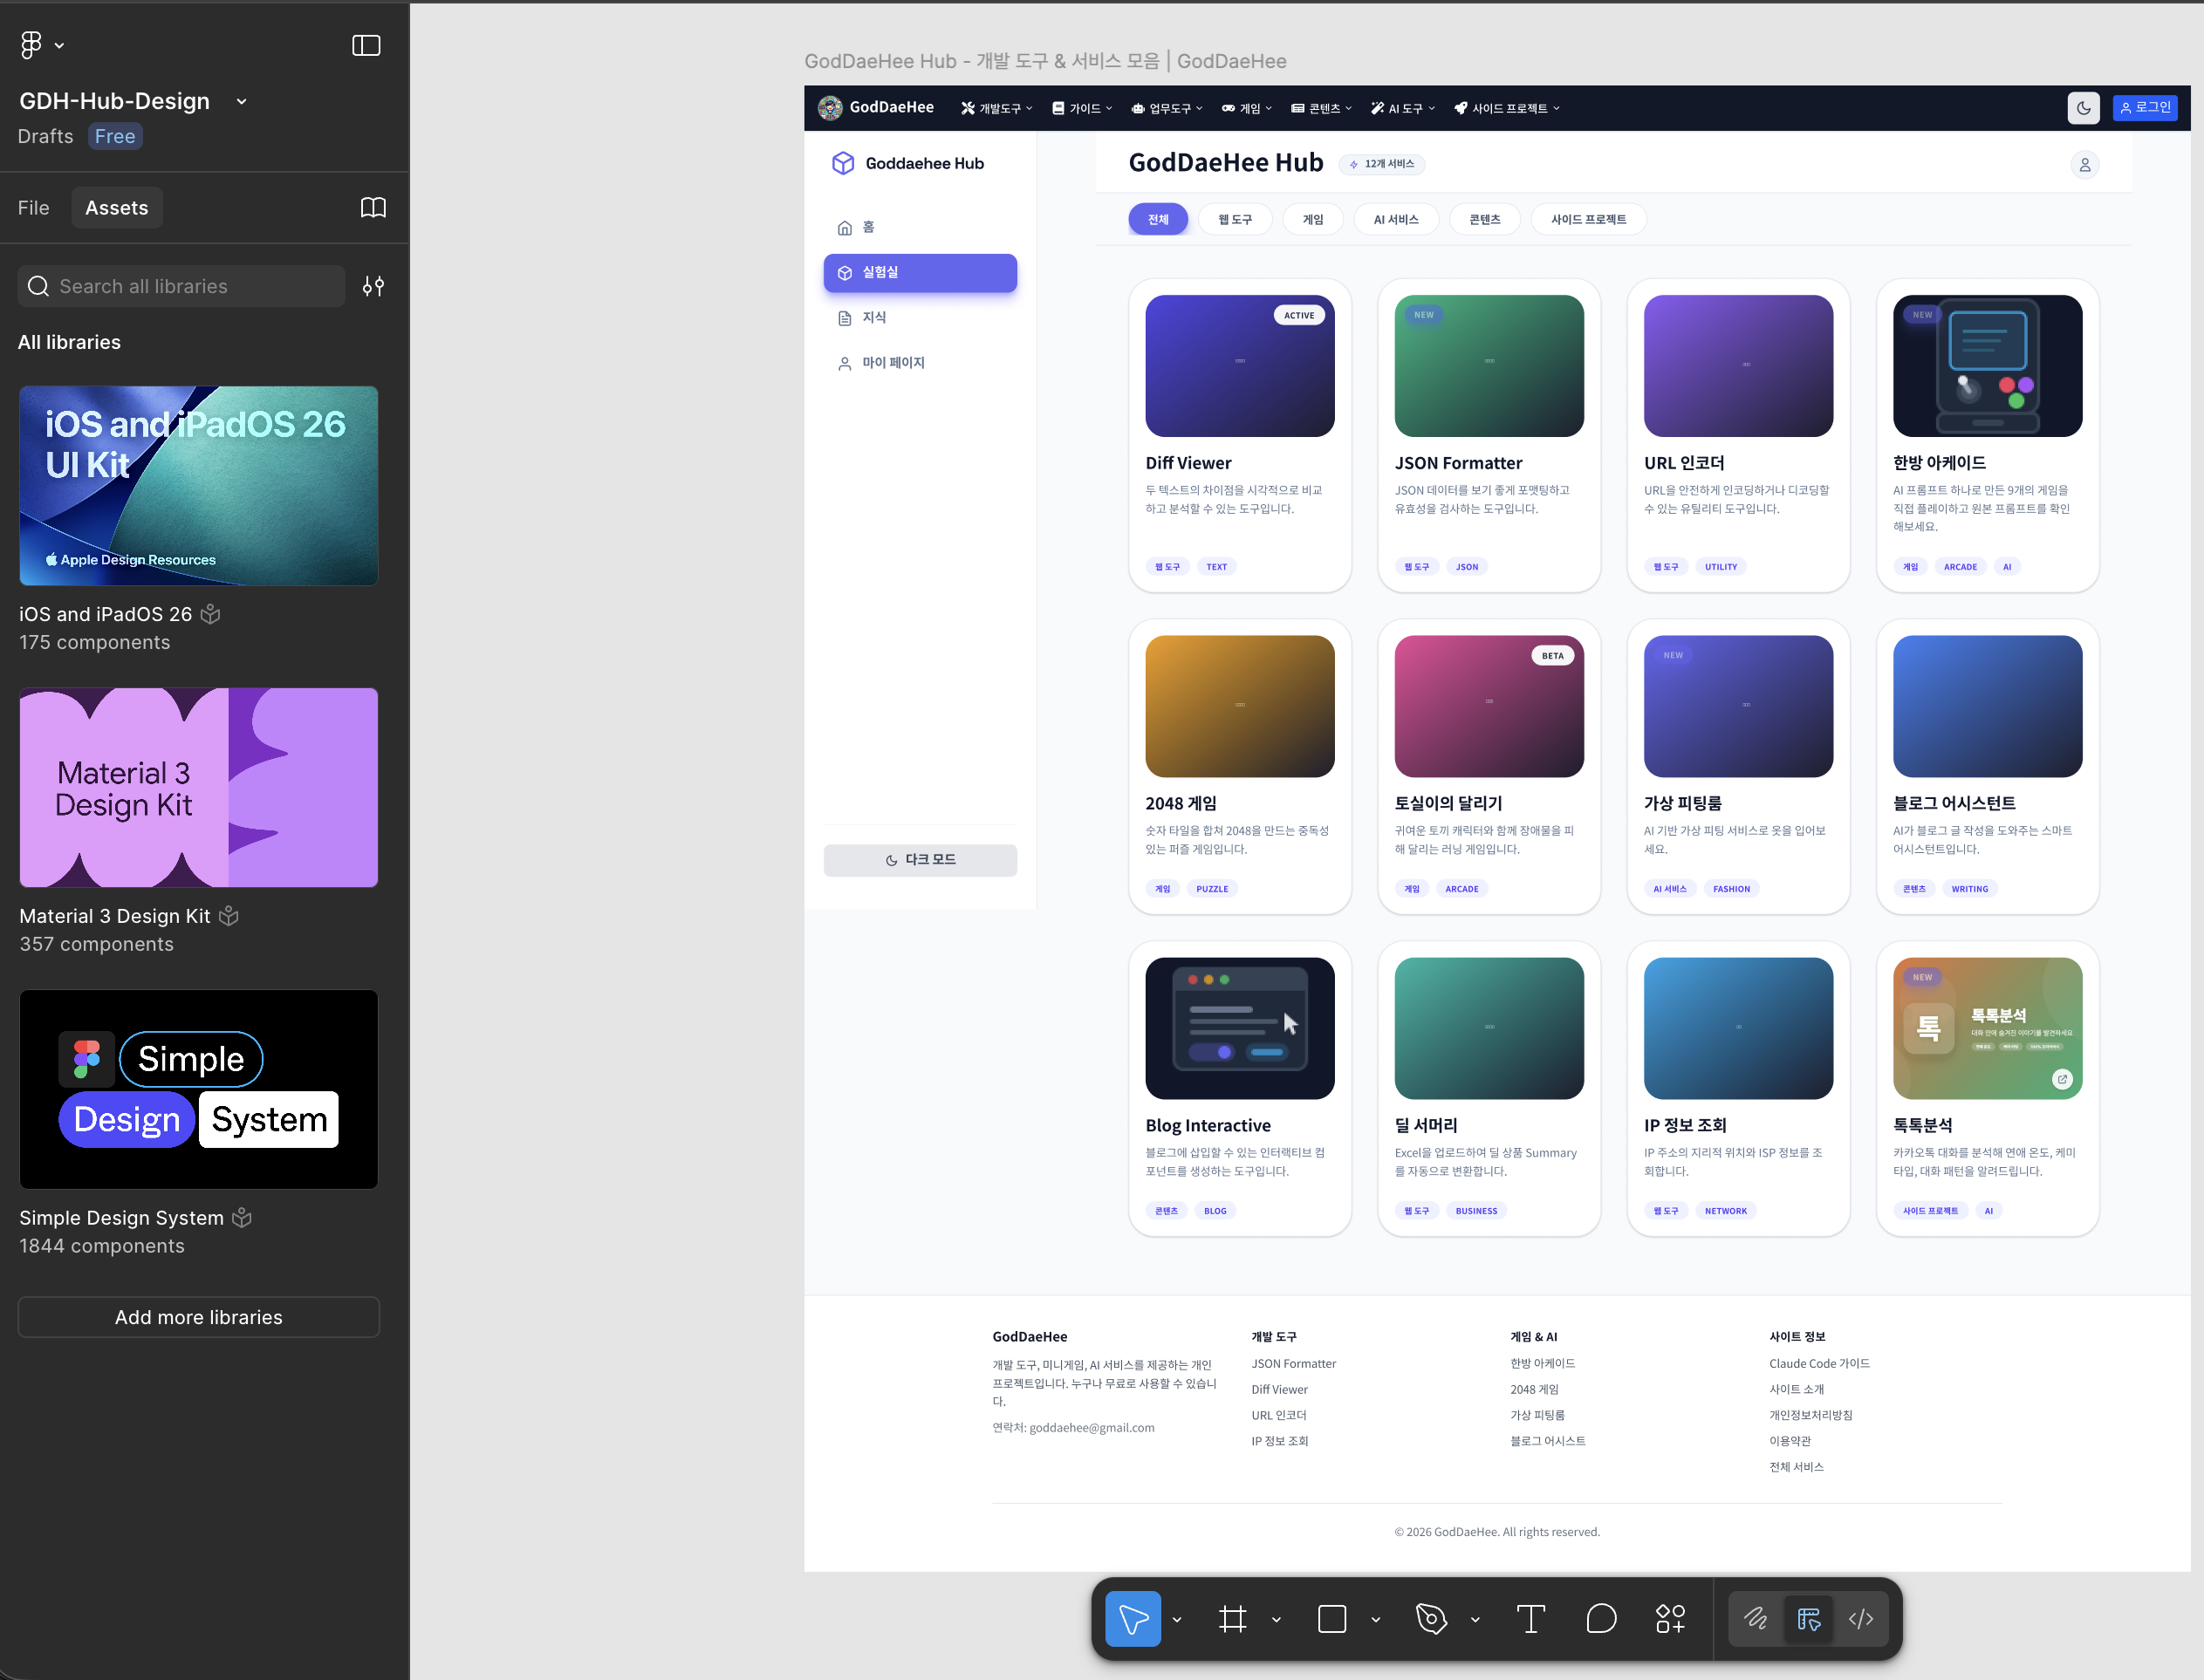Select the Frame tool

(1232, 1619)
